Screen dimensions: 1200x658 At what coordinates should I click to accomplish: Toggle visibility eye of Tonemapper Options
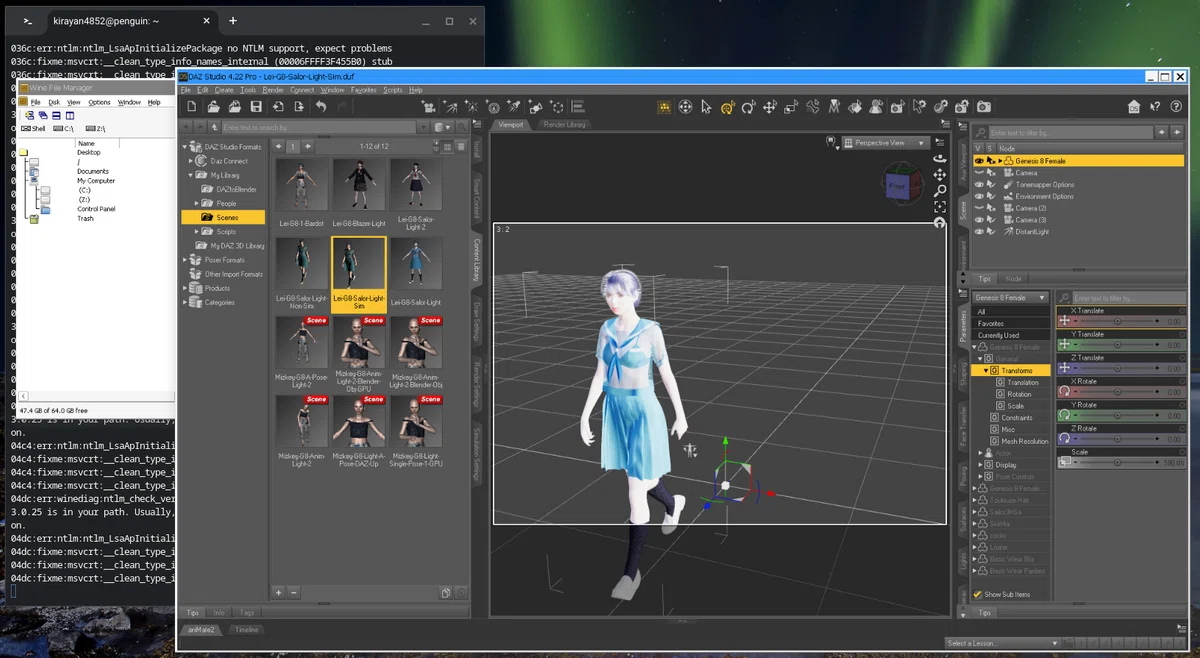pos(979,185)
